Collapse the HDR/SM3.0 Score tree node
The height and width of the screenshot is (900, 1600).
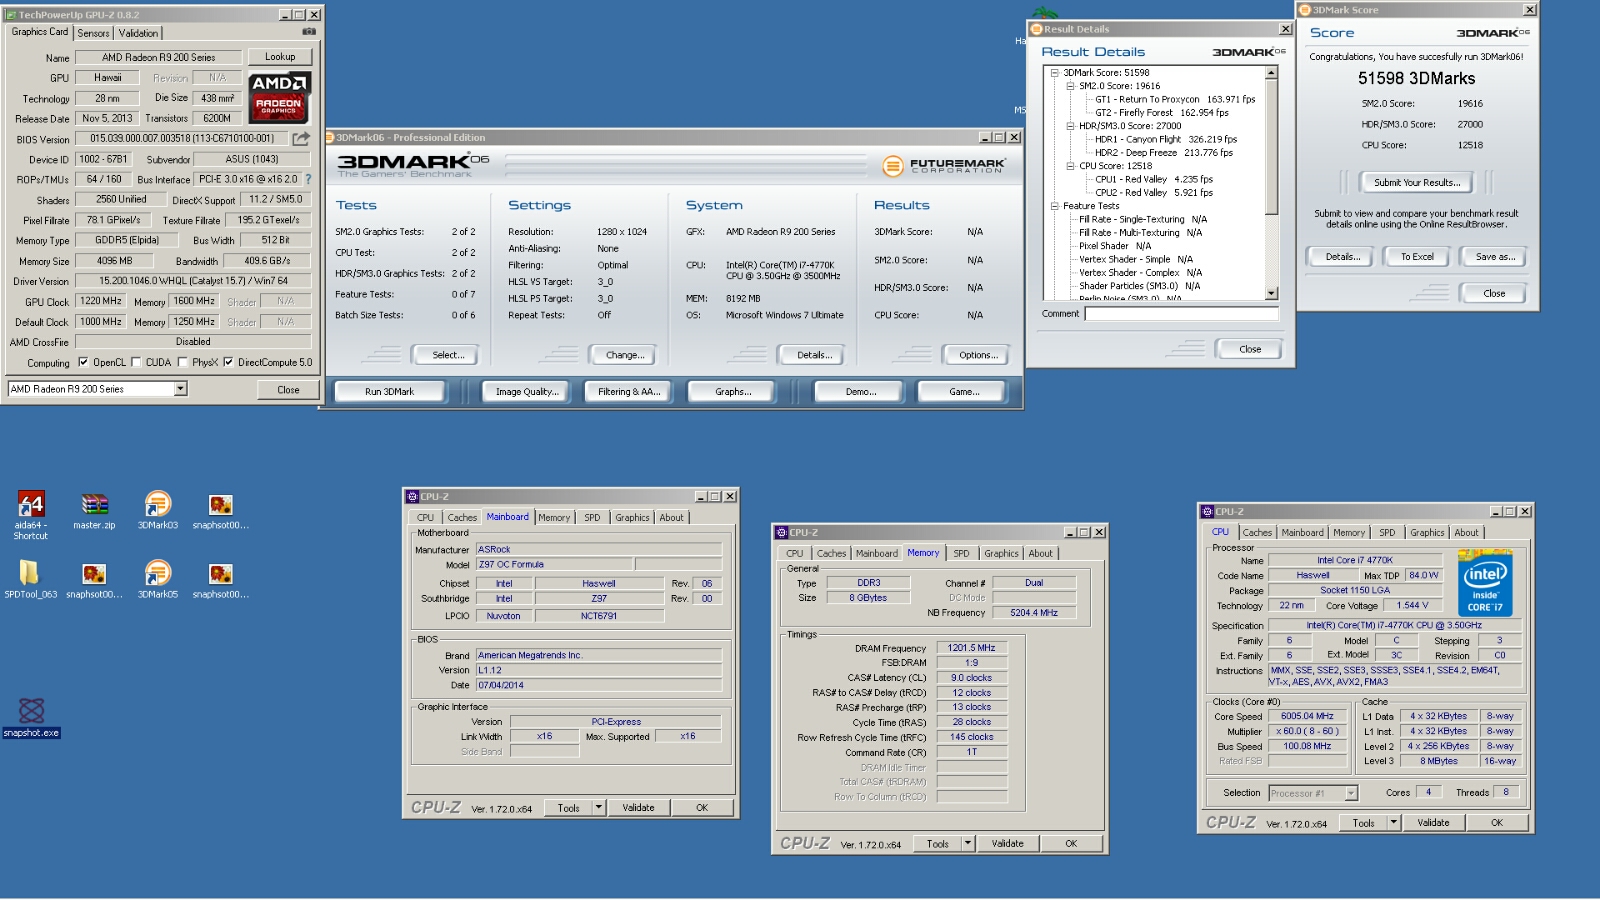point(1070,126)
